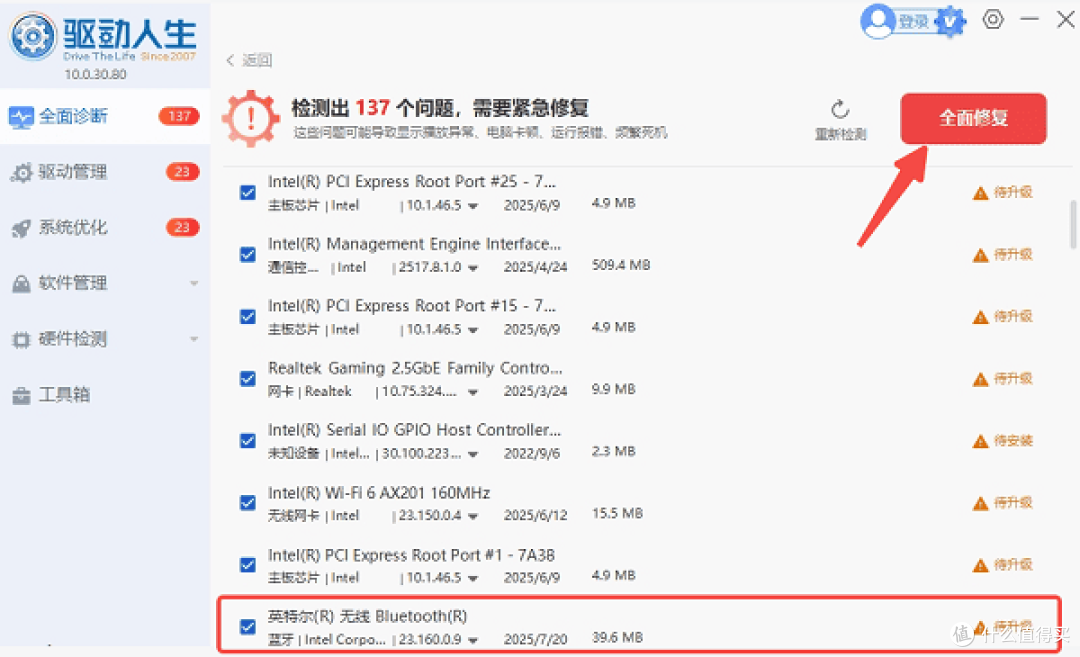Open version dropdown for Root Port #1 - 7A38
Screen dimensions: 1080x657
coord(473,578)
